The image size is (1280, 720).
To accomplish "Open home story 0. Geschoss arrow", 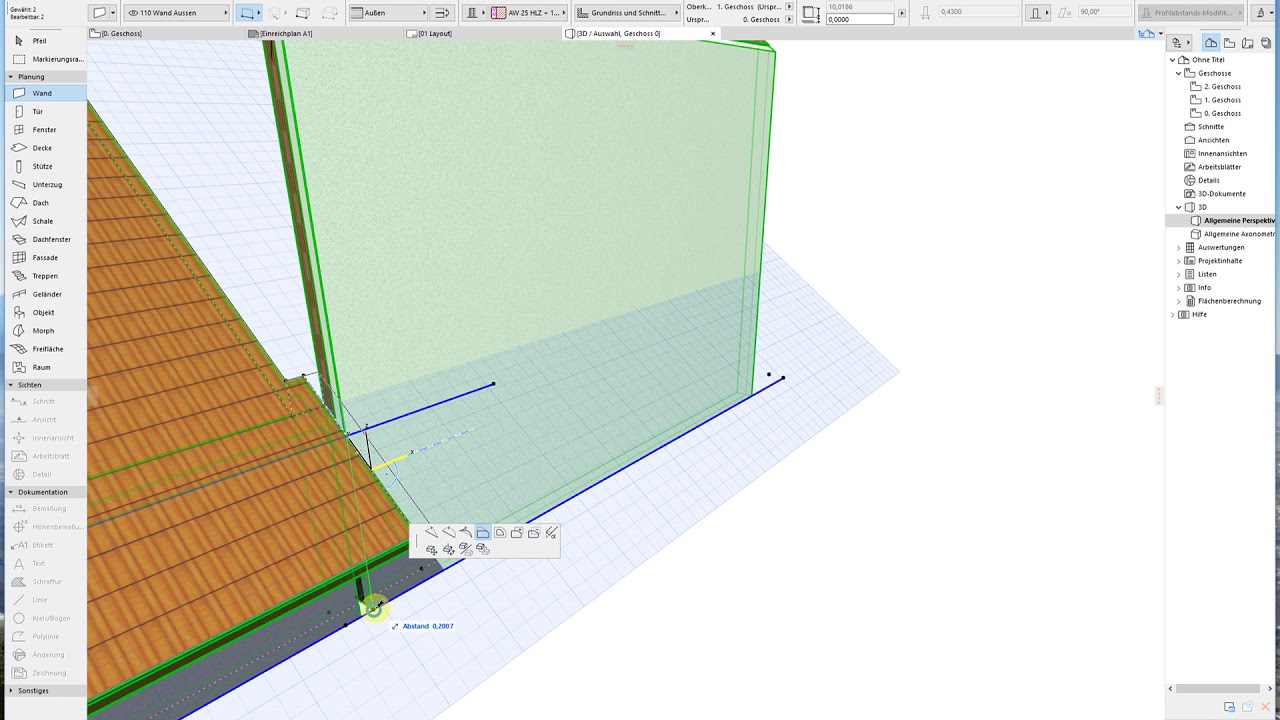I will [x=789, y=19].
